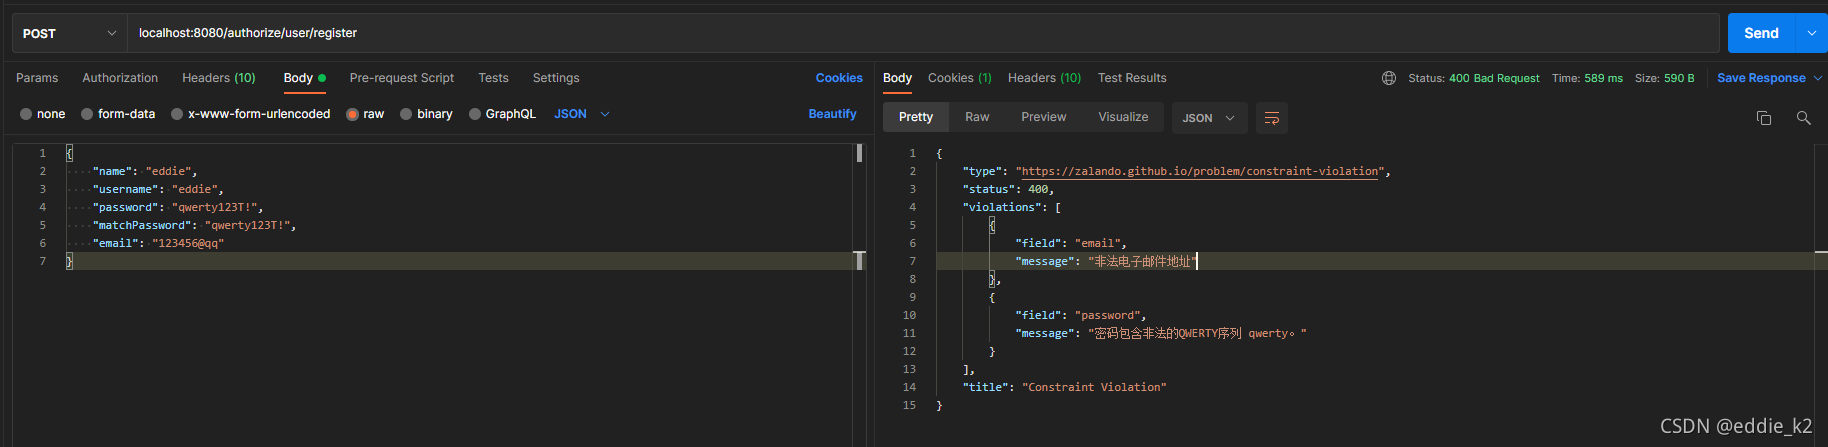Select the binary body type
This screenshot has height=447, width=1828.
pos(426,114)
